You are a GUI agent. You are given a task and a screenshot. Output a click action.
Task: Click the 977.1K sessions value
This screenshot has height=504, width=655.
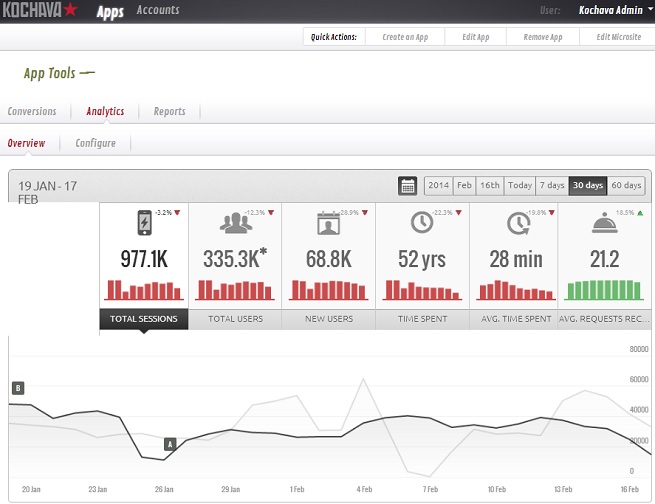(x=144, y=259)
